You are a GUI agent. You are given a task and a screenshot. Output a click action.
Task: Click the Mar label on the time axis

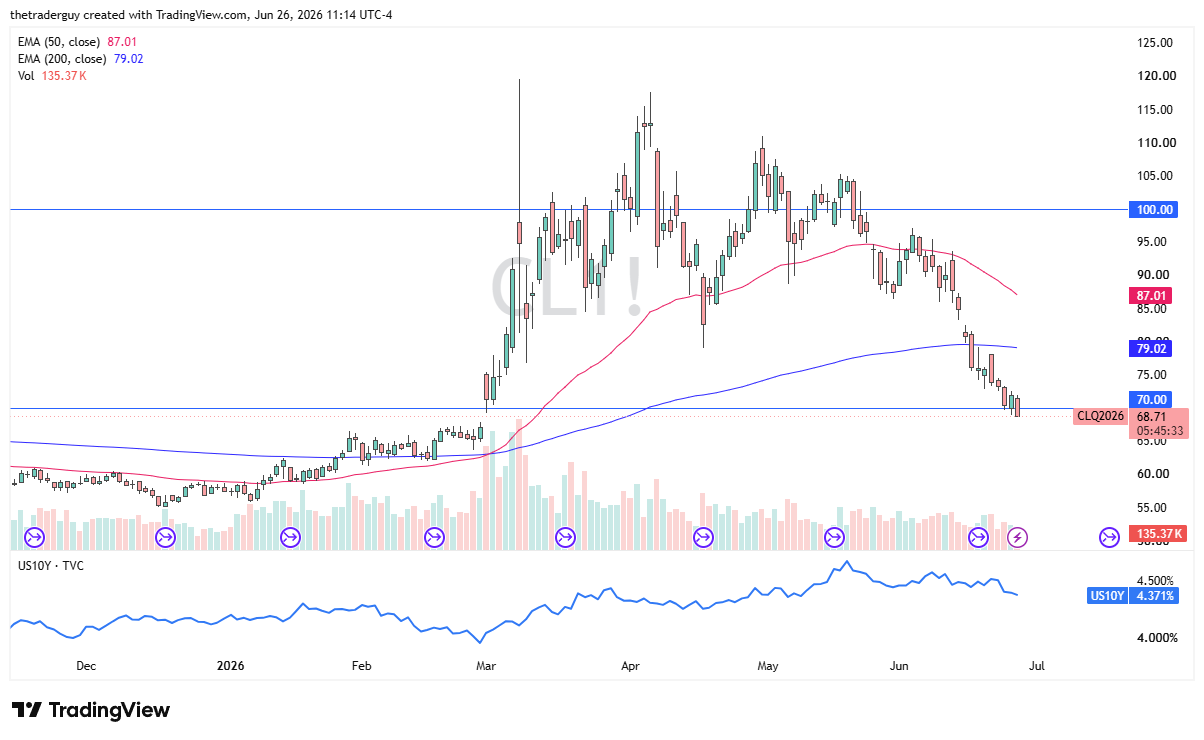click(x=486, y=666)
